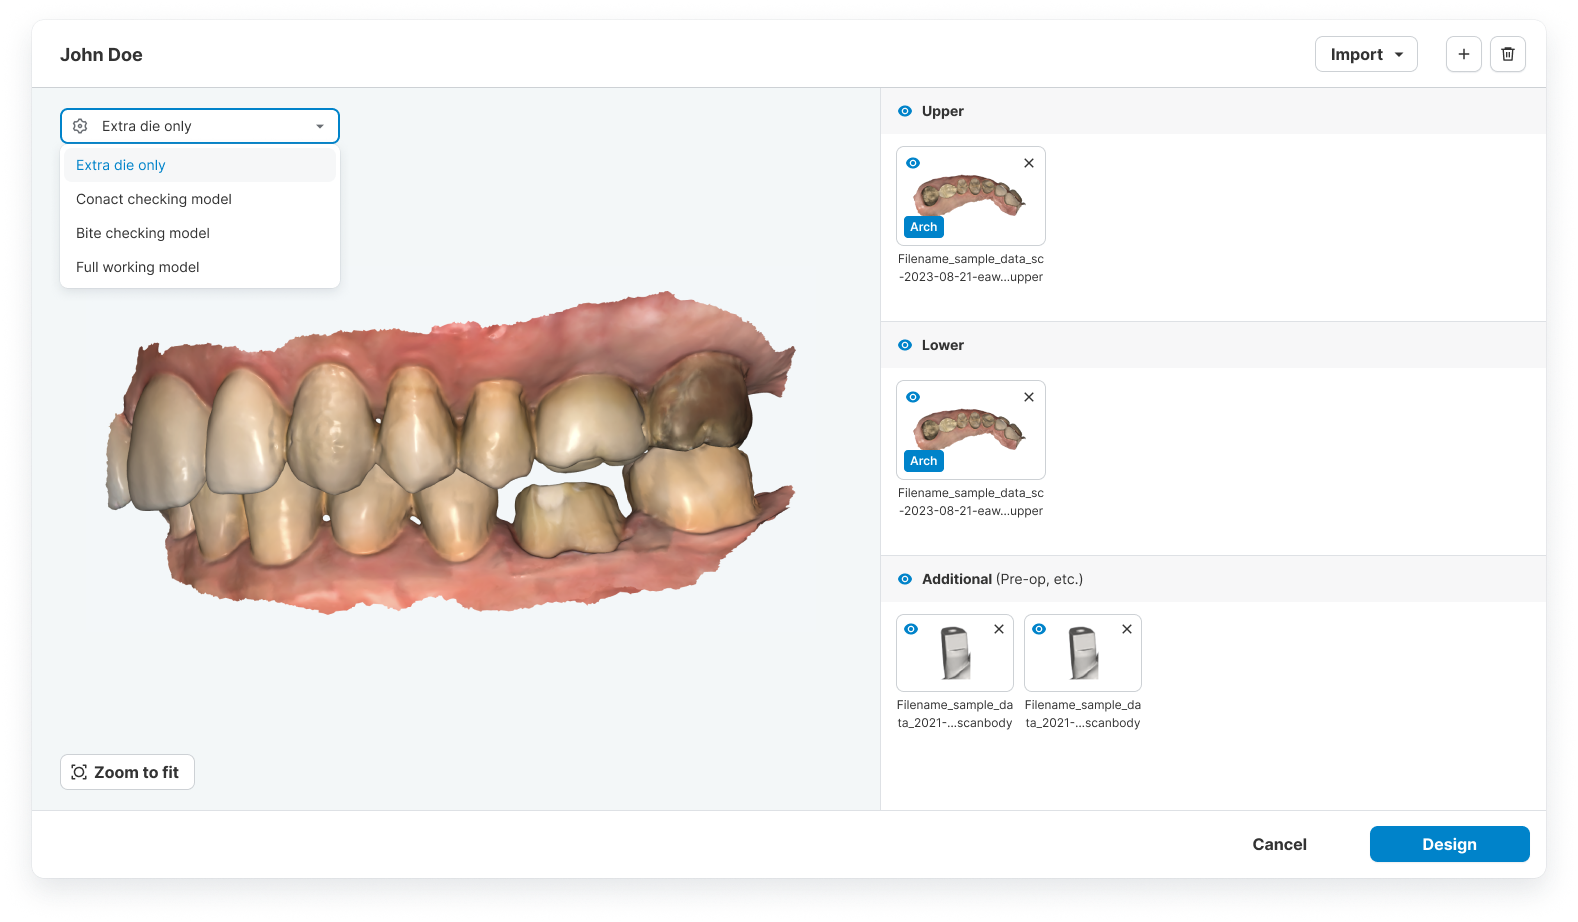Click the Zoom to fit button
Image resolution: width=1578 pixels, height=922 pixels.
[x=127, y=772]
